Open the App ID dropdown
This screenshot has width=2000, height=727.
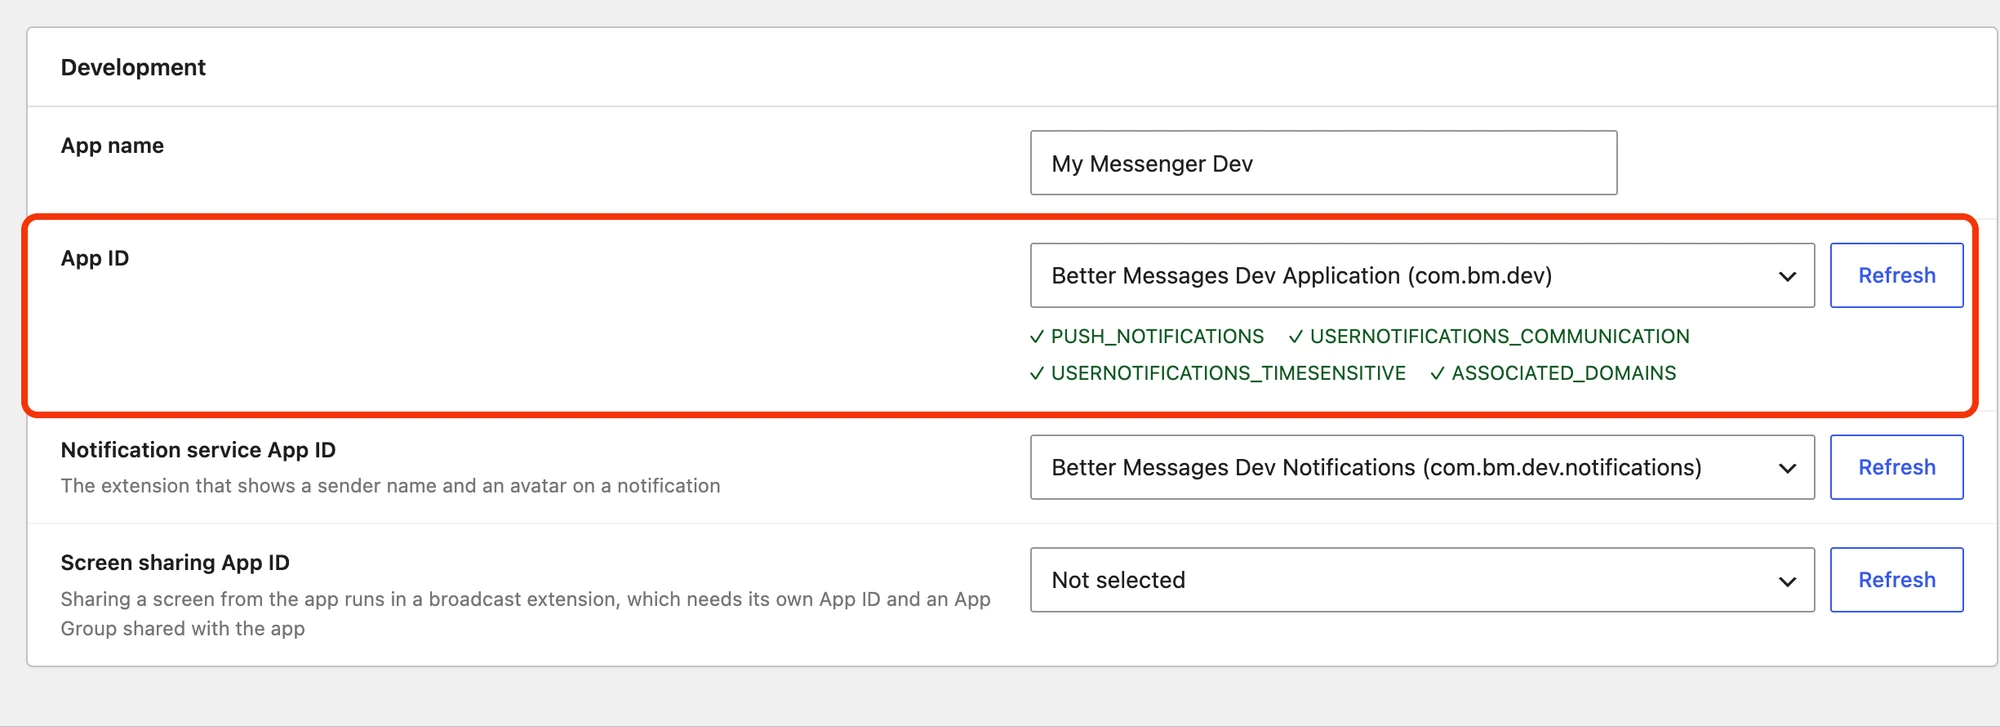coord(1422,275)
